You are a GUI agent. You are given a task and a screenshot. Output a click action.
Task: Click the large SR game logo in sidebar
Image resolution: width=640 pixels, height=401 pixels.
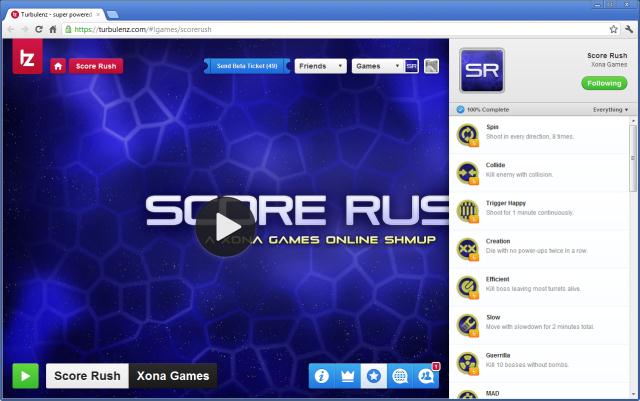tap(482, 70)
